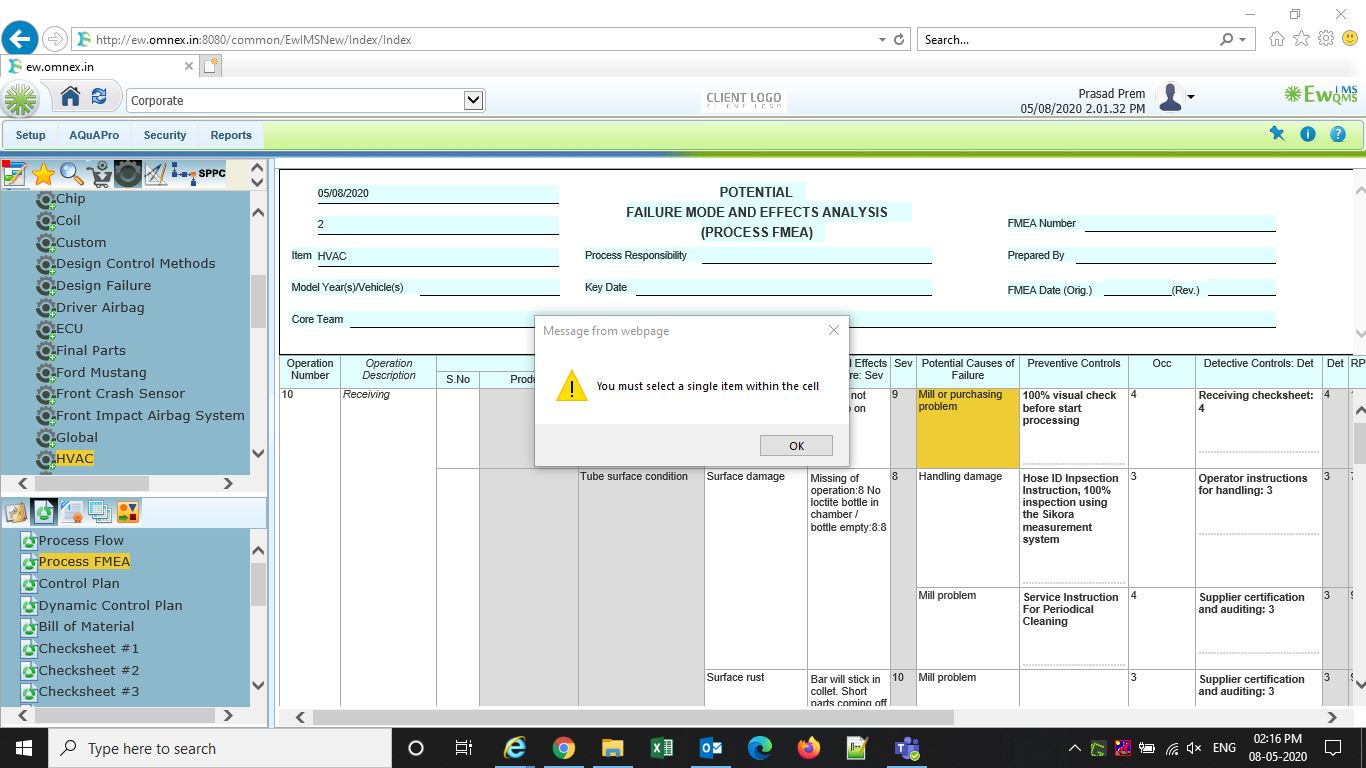Open Process Flow document
Viewport: 1366px width, 768px height.
pos(81,541)
